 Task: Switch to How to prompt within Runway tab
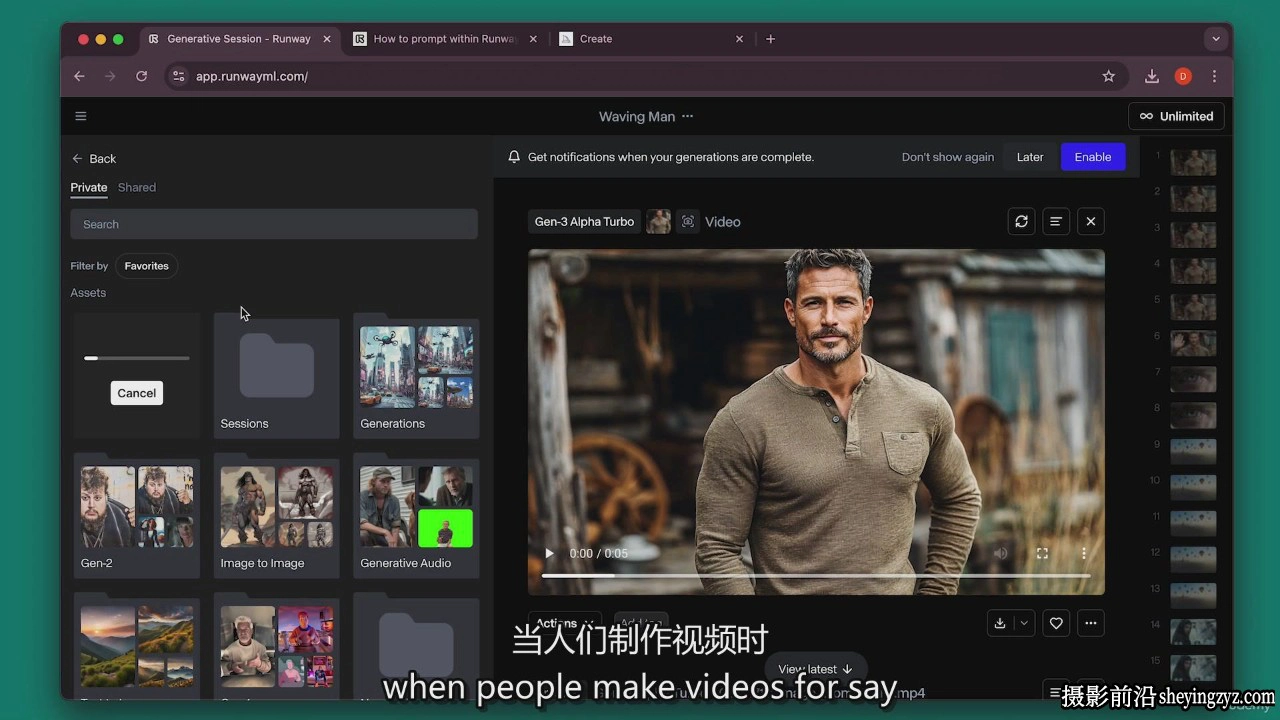(446, 39)
